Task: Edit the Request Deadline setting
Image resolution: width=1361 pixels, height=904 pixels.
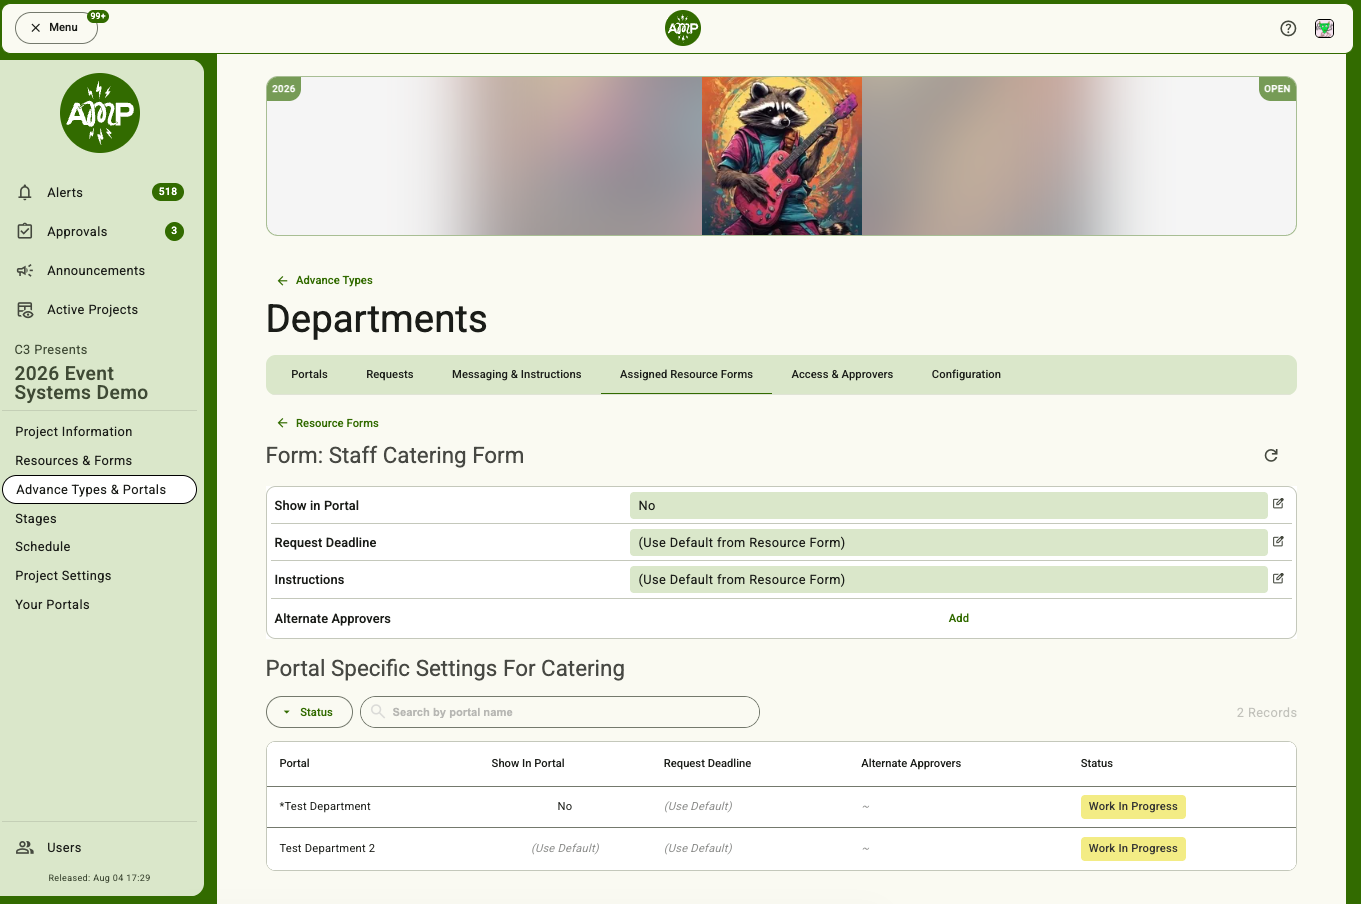Action: point(1278,541)
